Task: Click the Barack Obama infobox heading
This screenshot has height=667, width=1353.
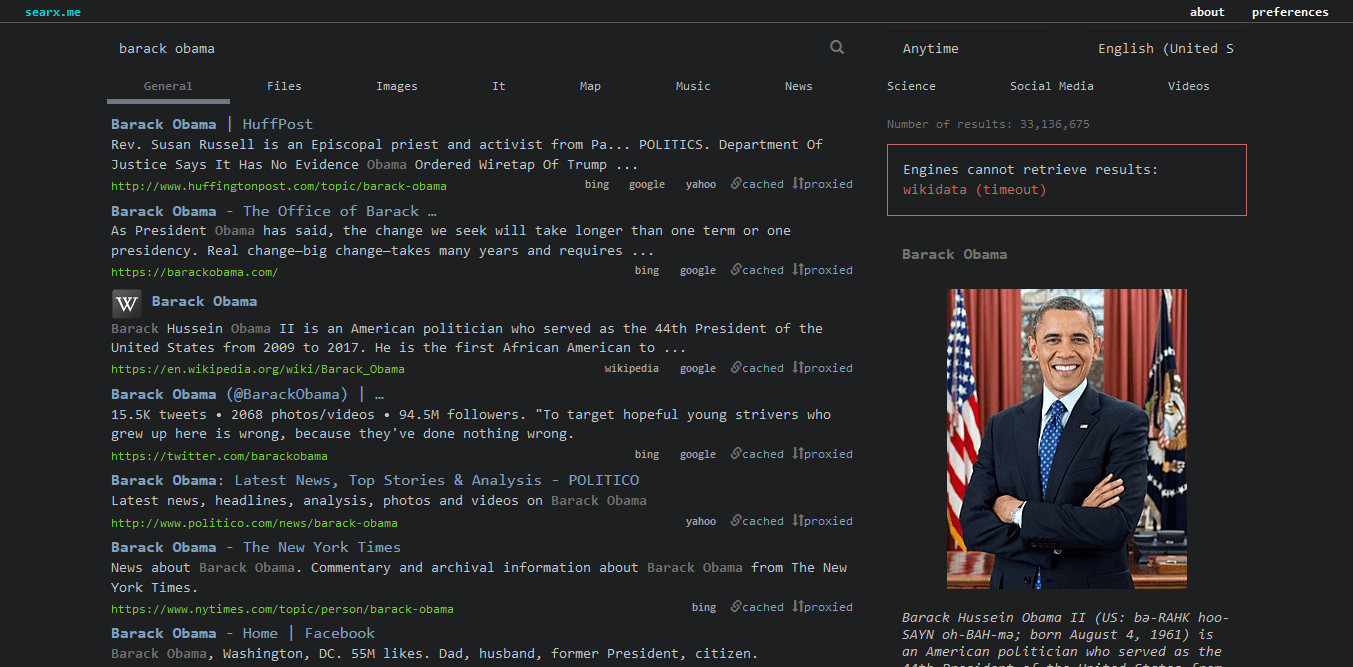Action: (954, 254)
